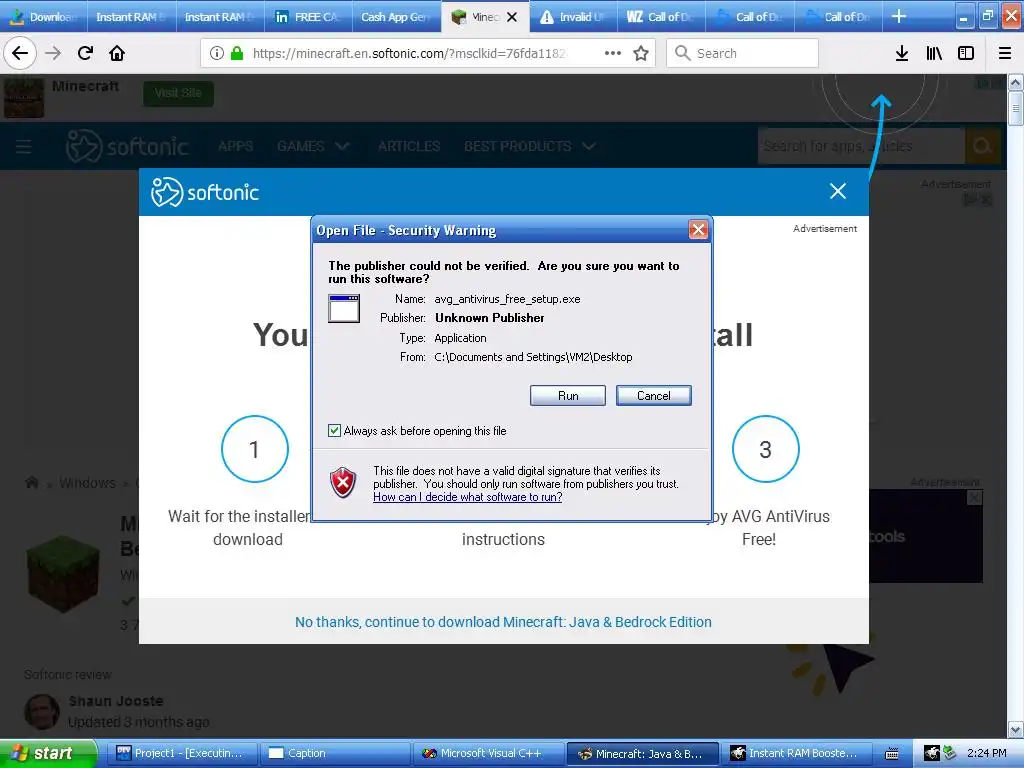This screenshot has width=1024, height=768.
Task: Switch to Caption taskbar item
Action: coord(334,754)
